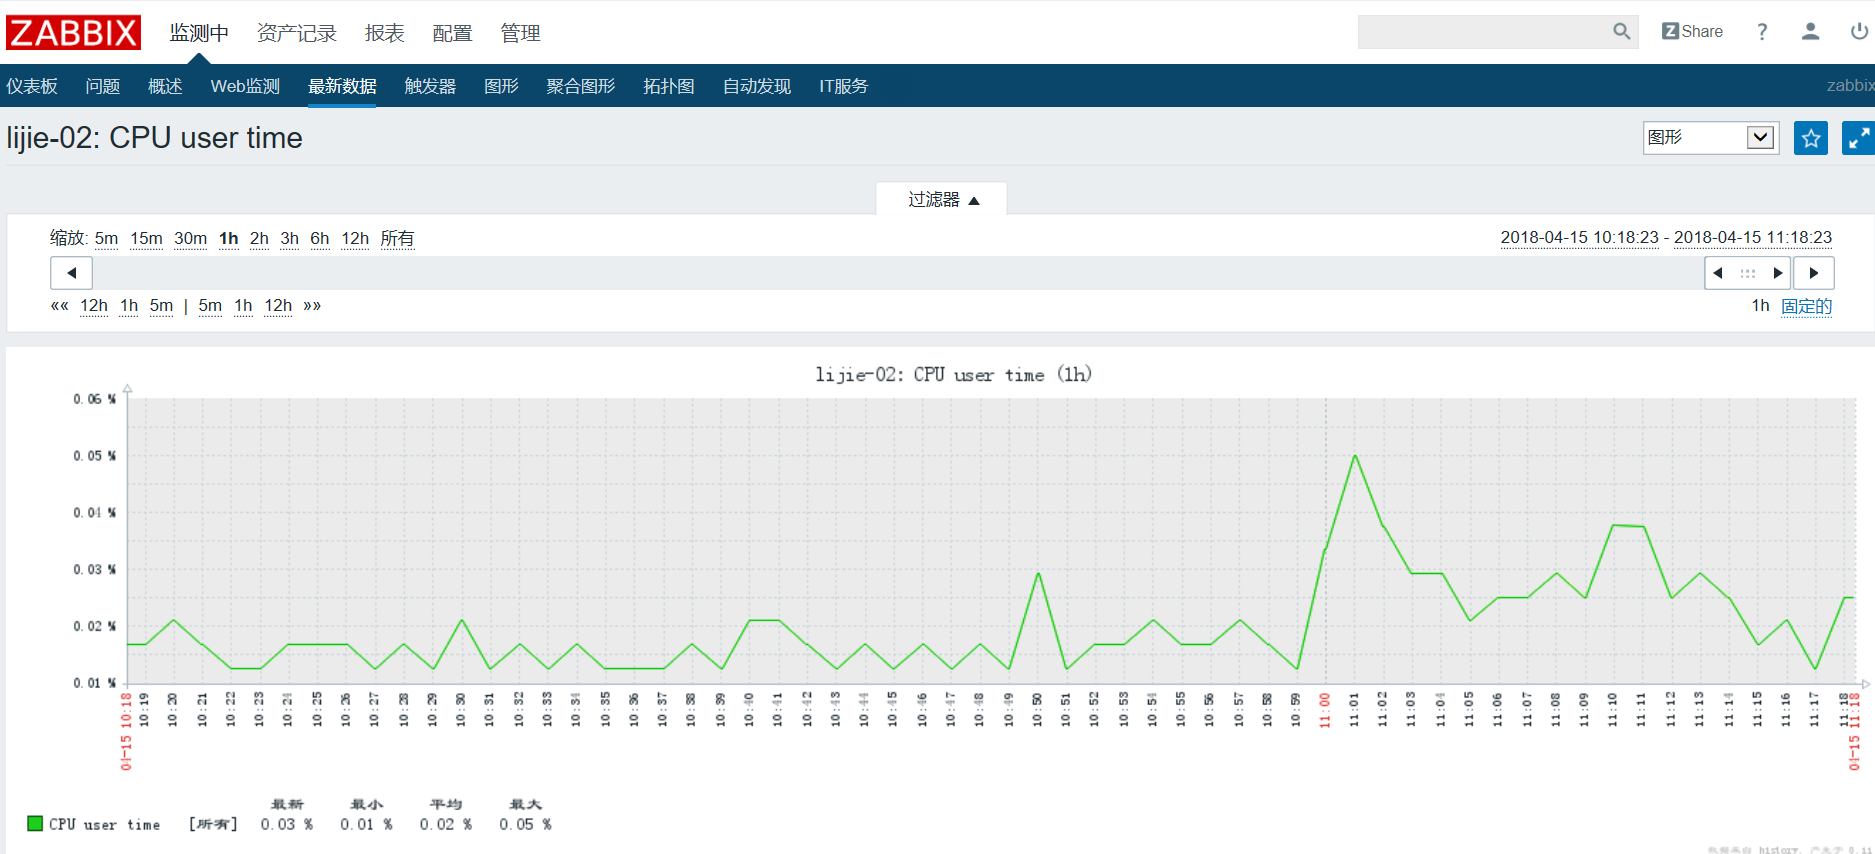Click the power logout icon
The width and height of the screenshot is (1875, 854).
tap(1859, 32)
